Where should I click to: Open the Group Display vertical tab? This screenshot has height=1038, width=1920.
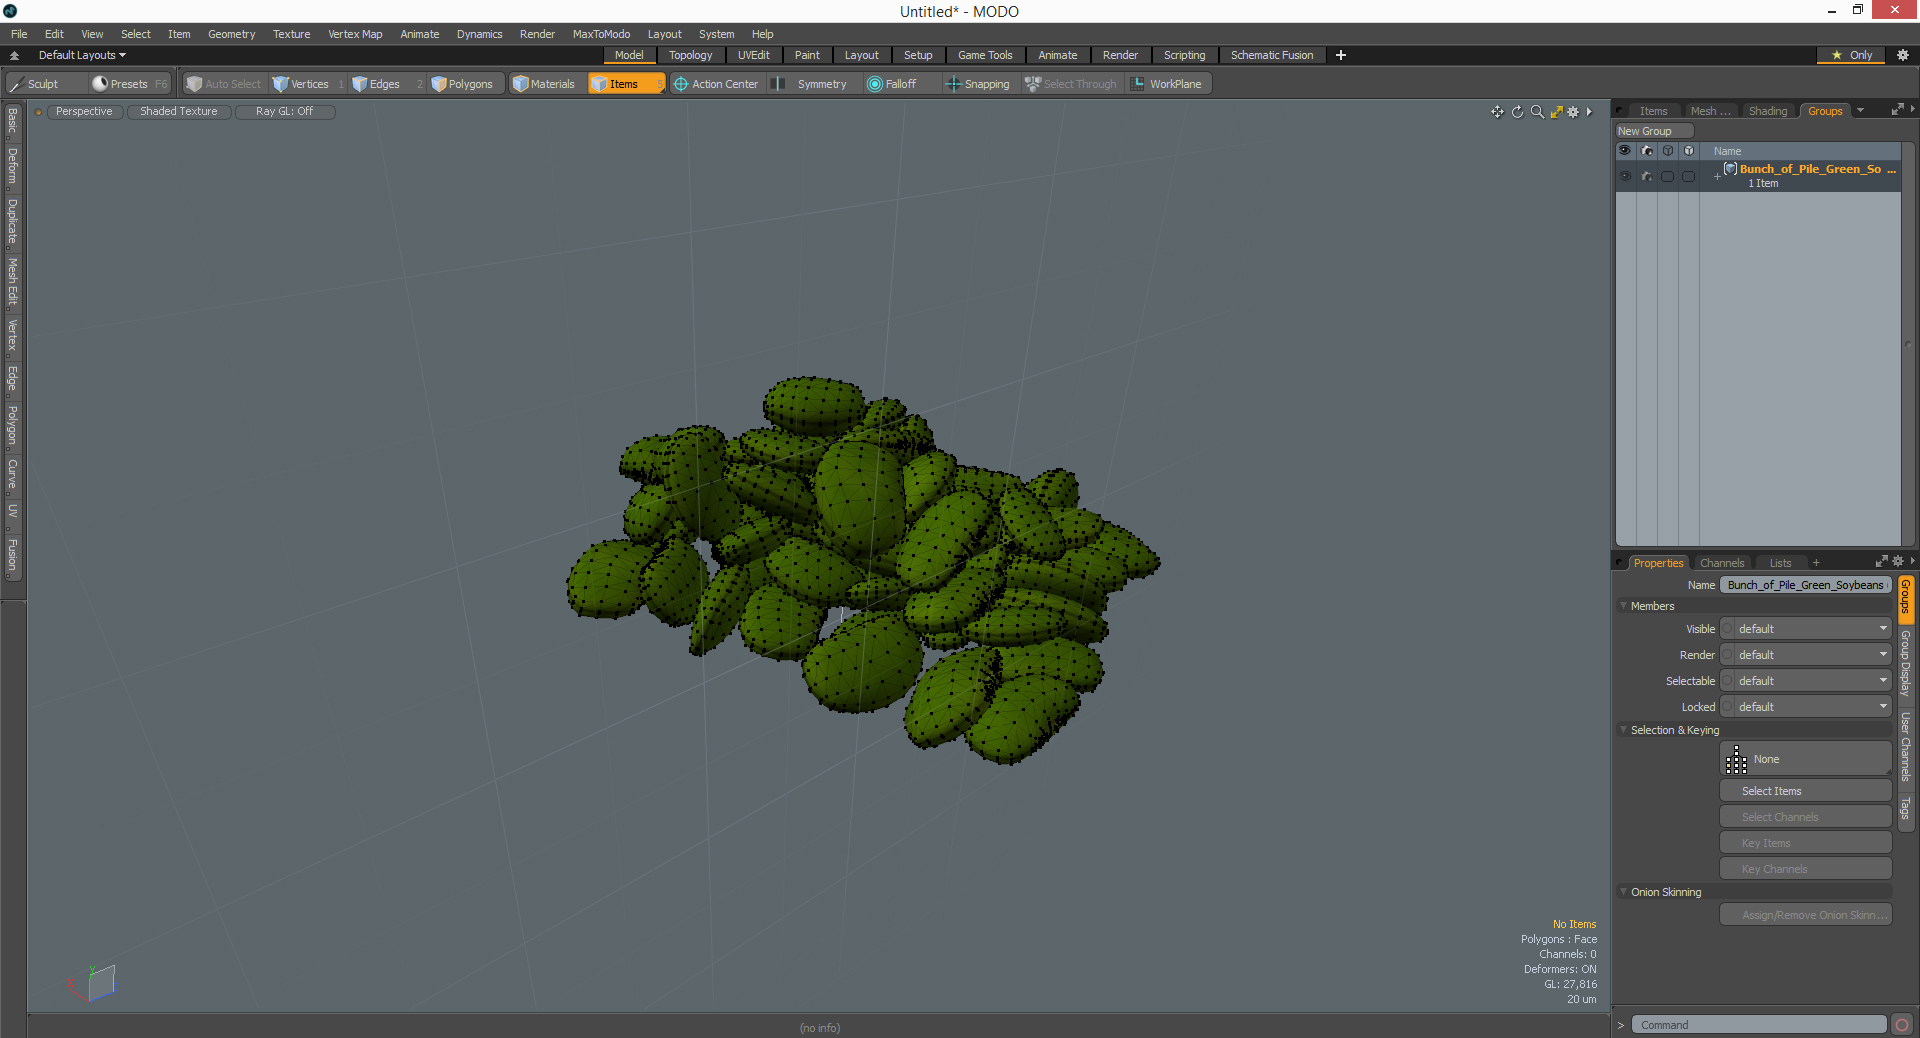click(x=1906, y=664)
